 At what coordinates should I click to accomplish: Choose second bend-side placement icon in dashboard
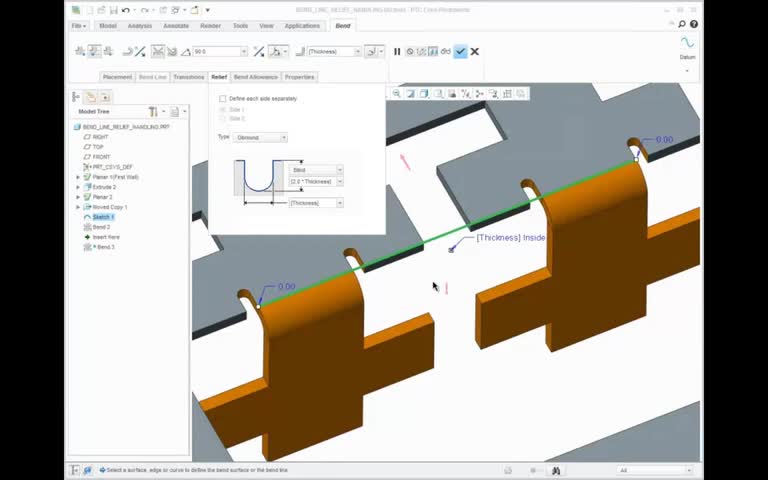(x=94, y=51)
